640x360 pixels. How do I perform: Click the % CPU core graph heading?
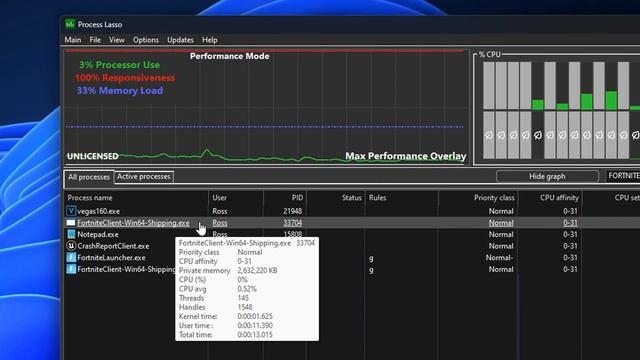[x=489, y=54]
